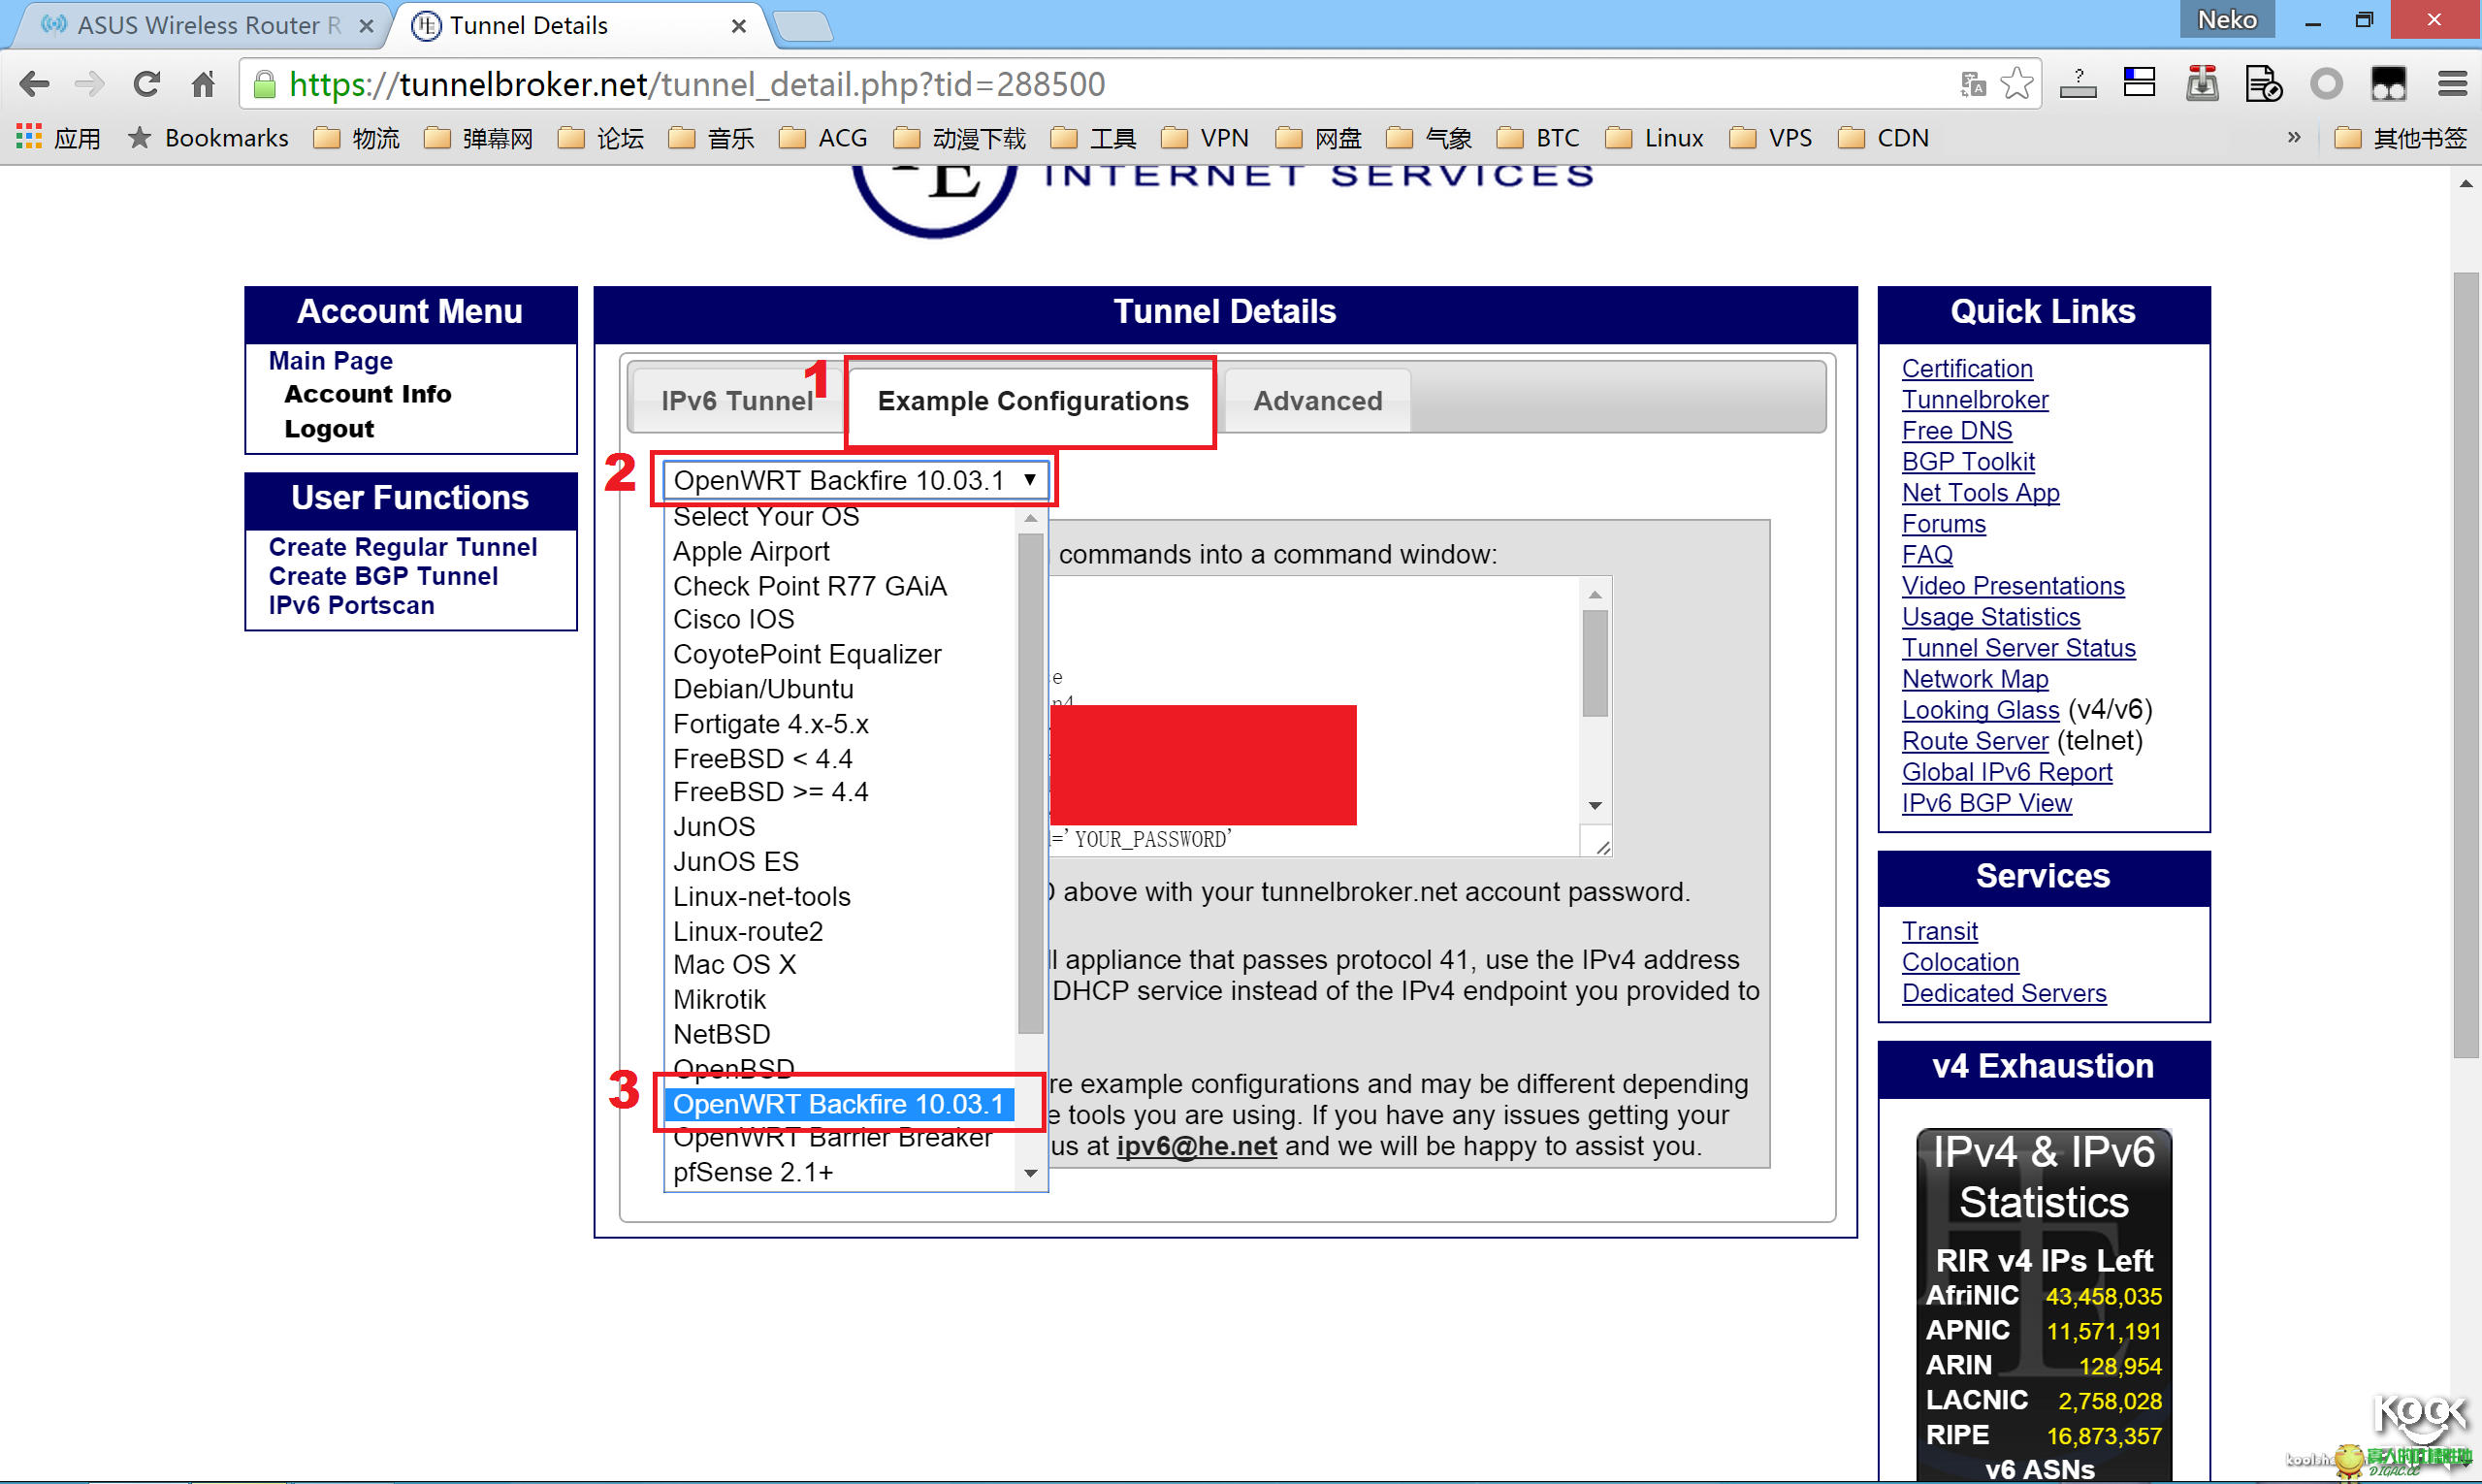The width and height of the screenshot is (2482, 1484).
Task: Click the round gray extension icon
Action: (2326, 84)
